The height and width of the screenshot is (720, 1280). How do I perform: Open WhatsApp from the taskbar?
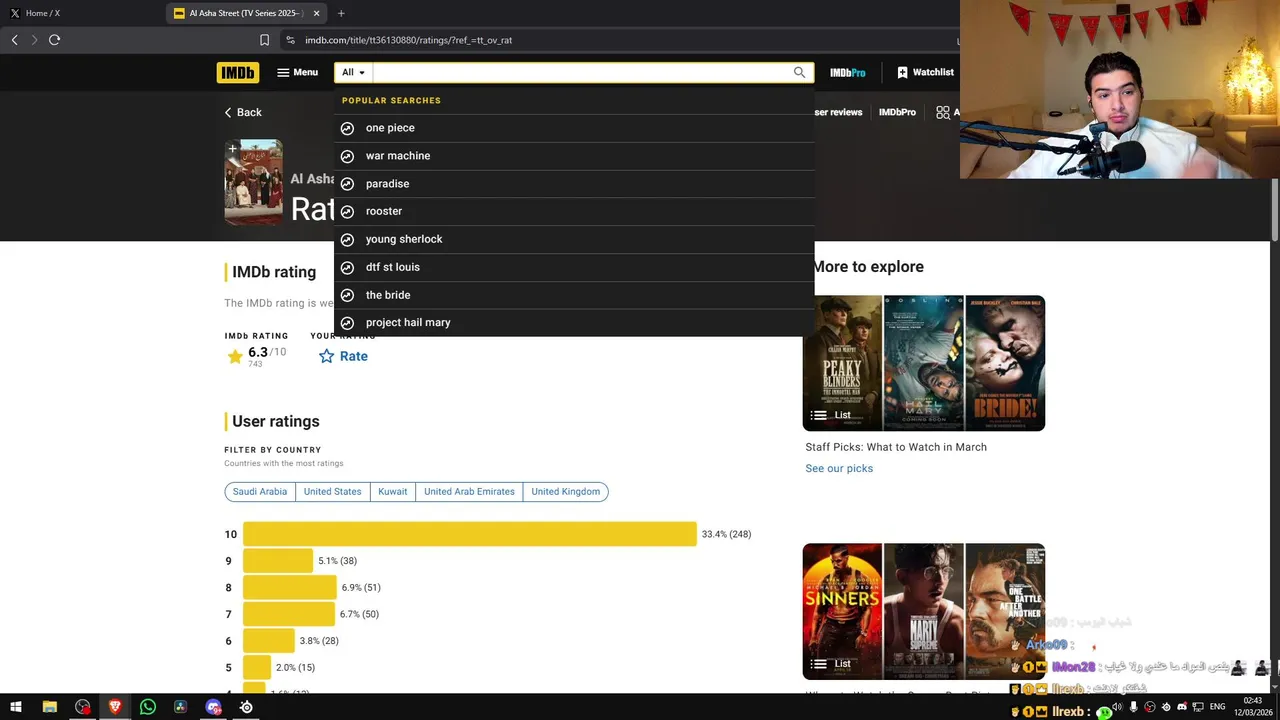pos(148,707)
